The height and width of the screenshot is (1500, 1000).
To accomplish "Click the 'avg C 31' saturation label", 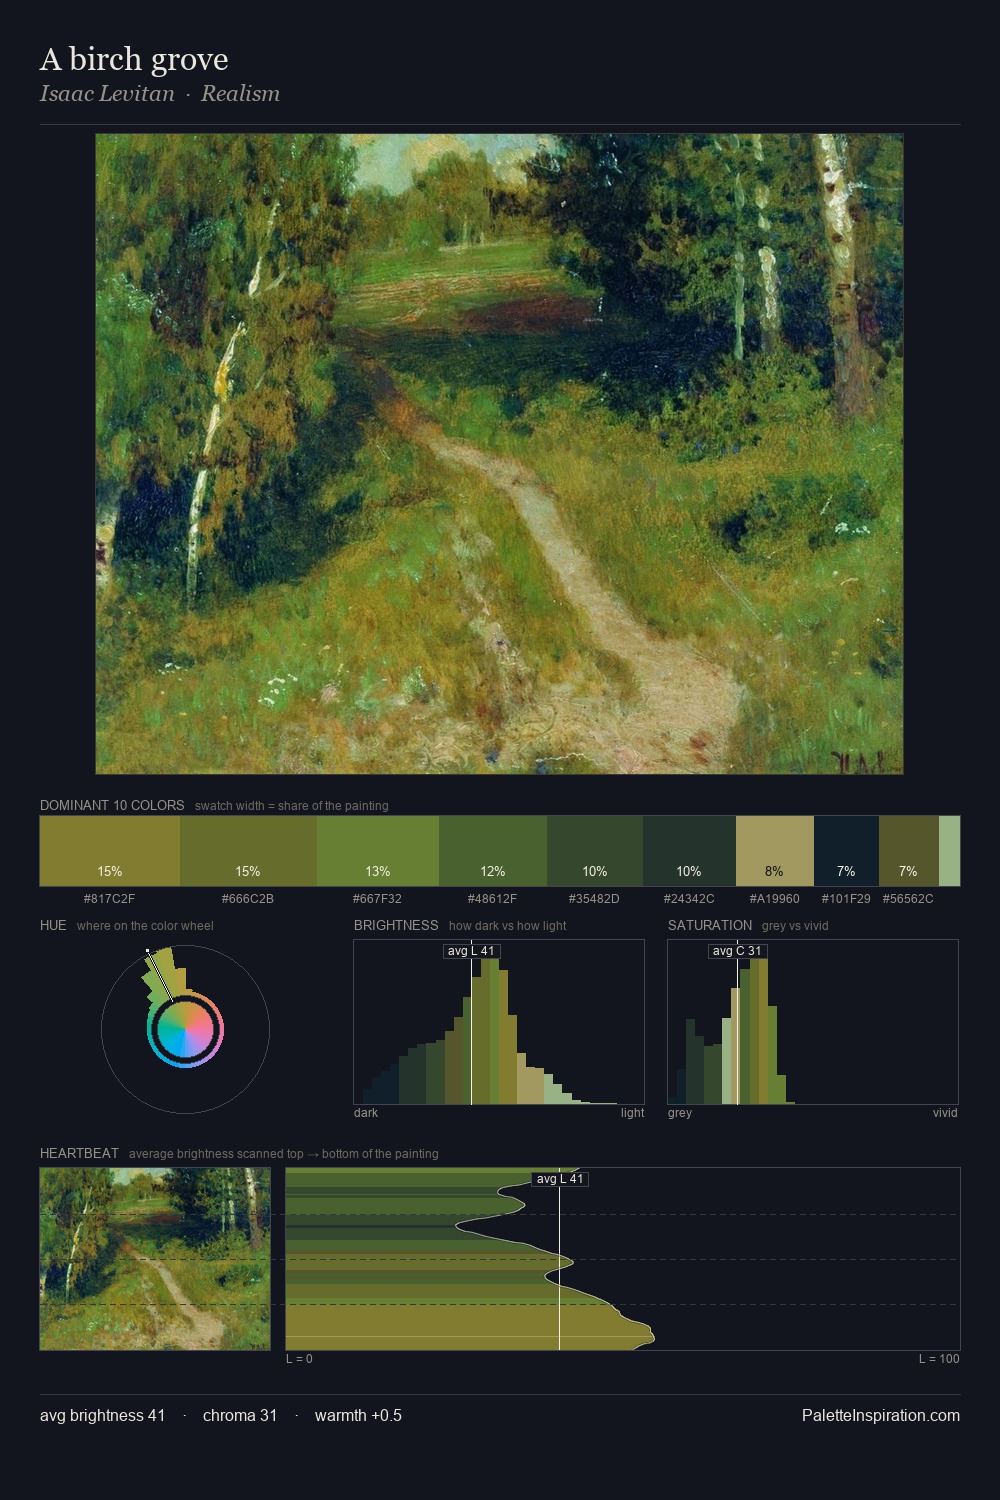I will click(x=737, y=951).
